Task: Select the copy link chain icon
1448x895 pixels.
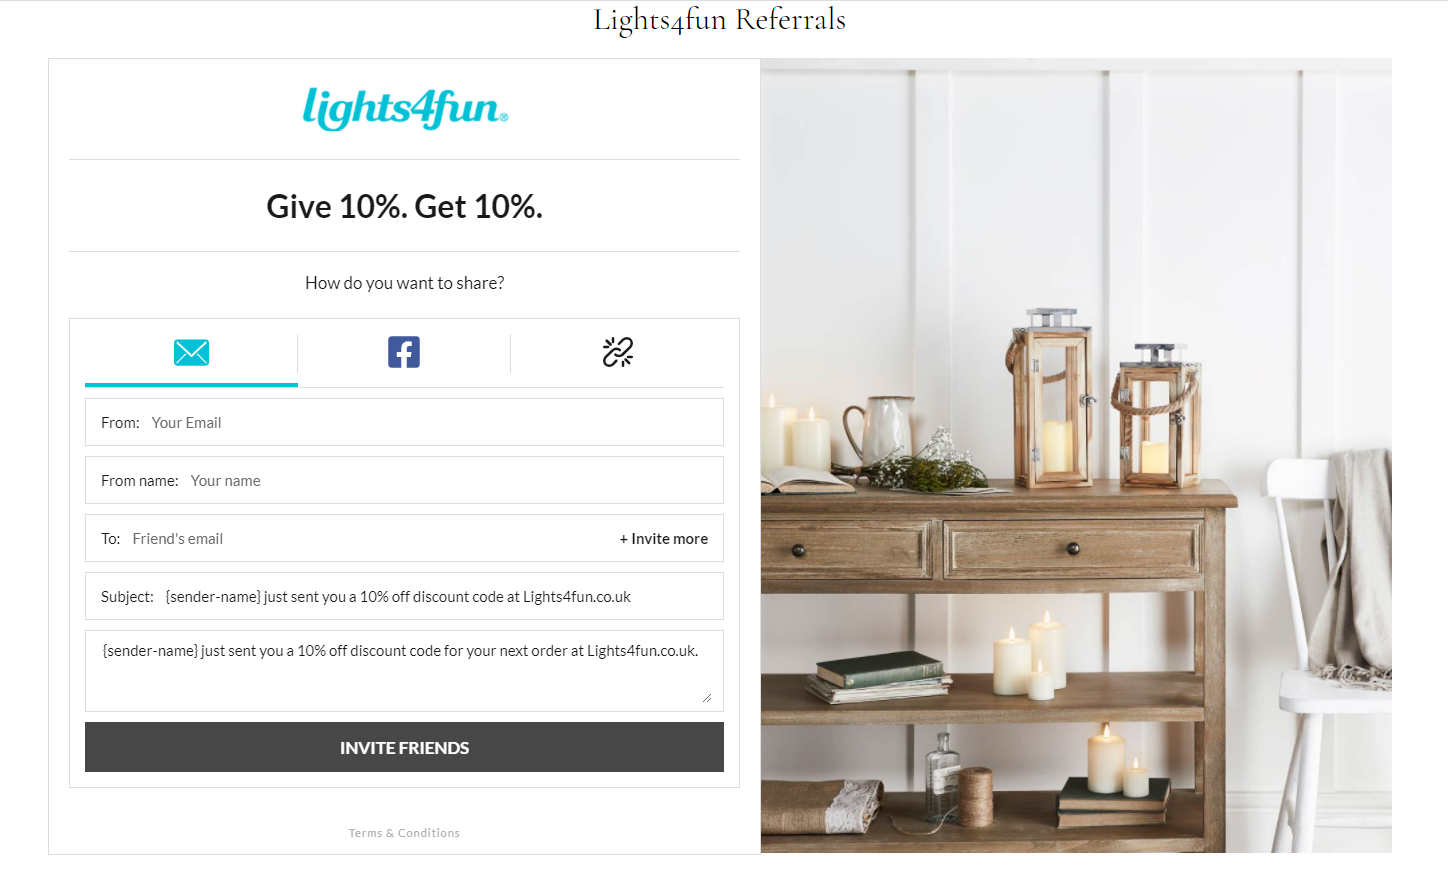Action: coord(618,352)
